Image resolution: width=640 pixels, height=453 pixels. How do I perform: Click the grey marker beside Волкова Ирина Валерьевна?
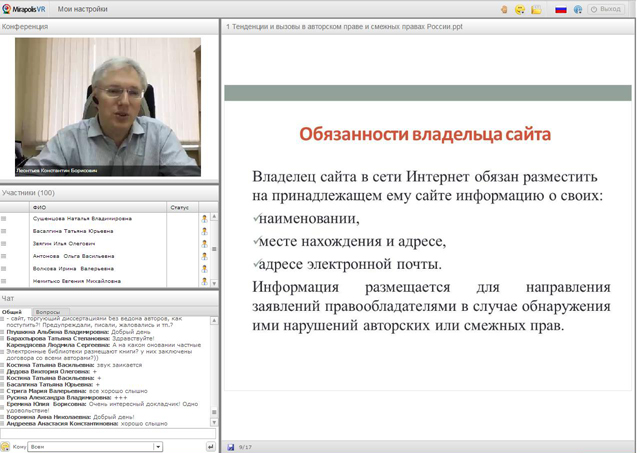click(4, 269)
